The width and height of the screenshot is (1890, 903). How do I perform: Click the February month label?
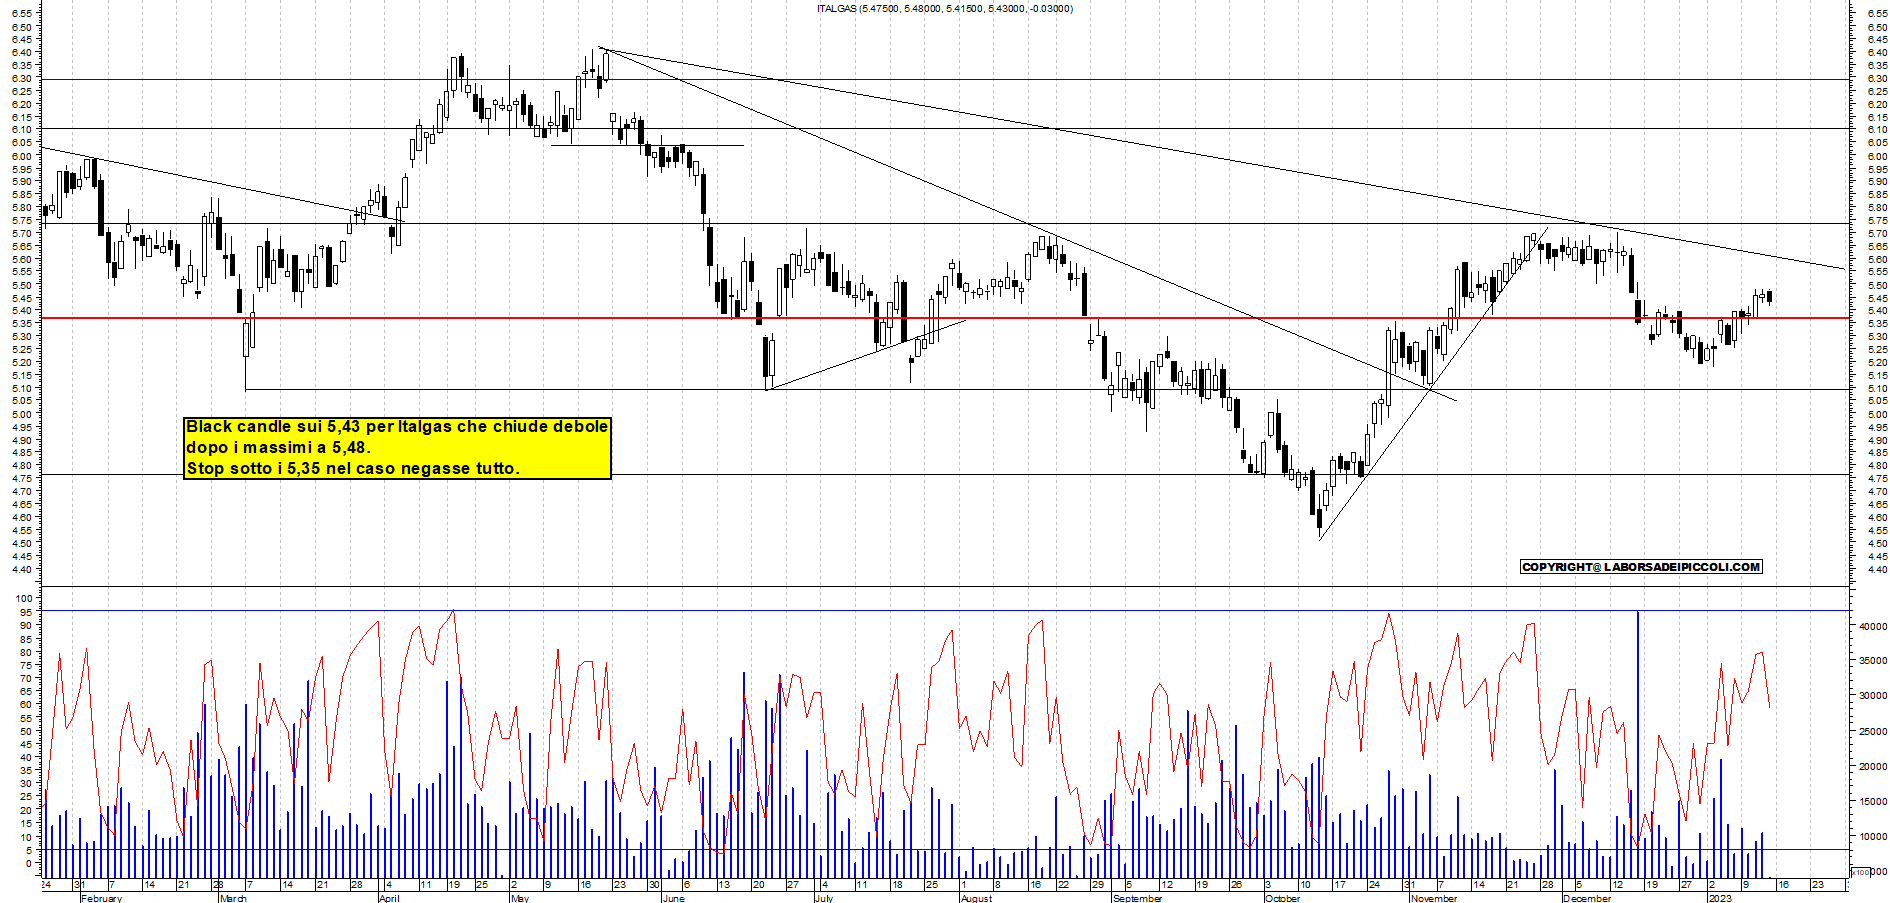(101, 898)
